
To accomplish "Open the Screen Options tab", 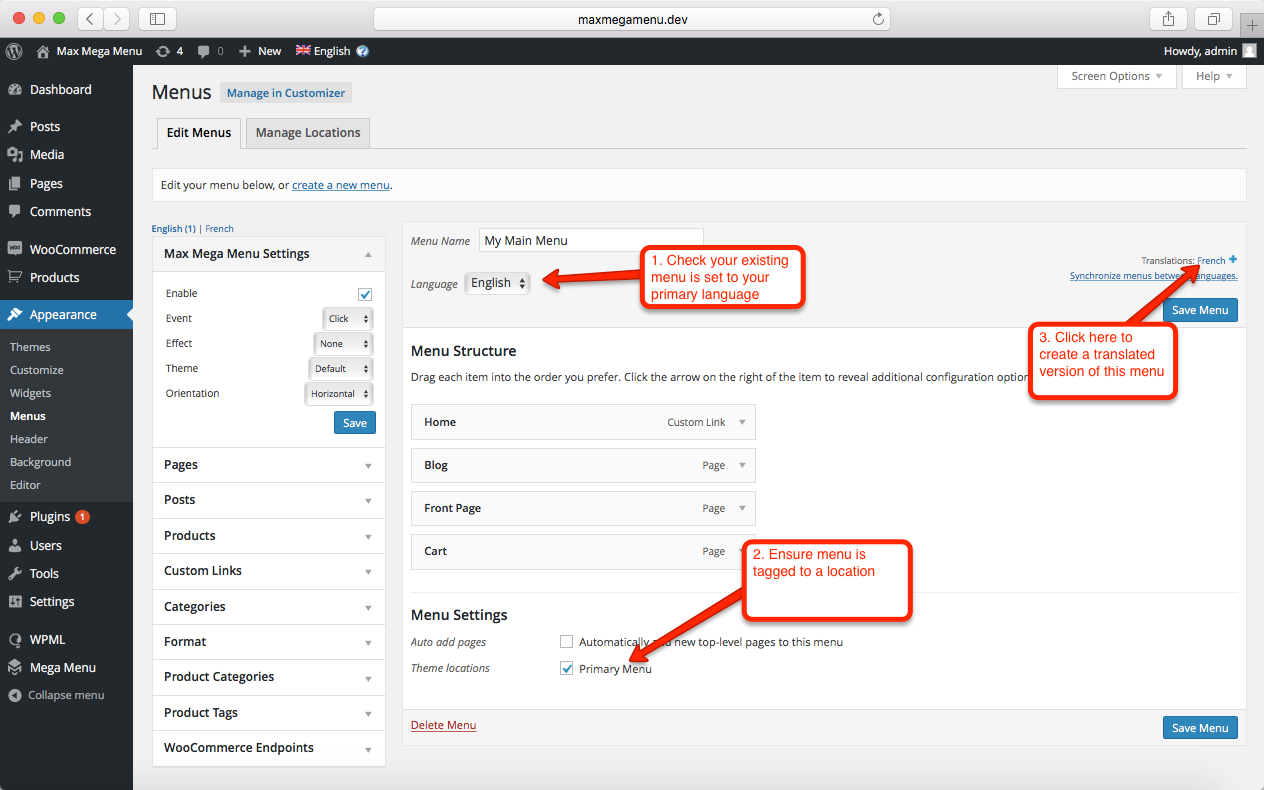I will pos(1116,76).
